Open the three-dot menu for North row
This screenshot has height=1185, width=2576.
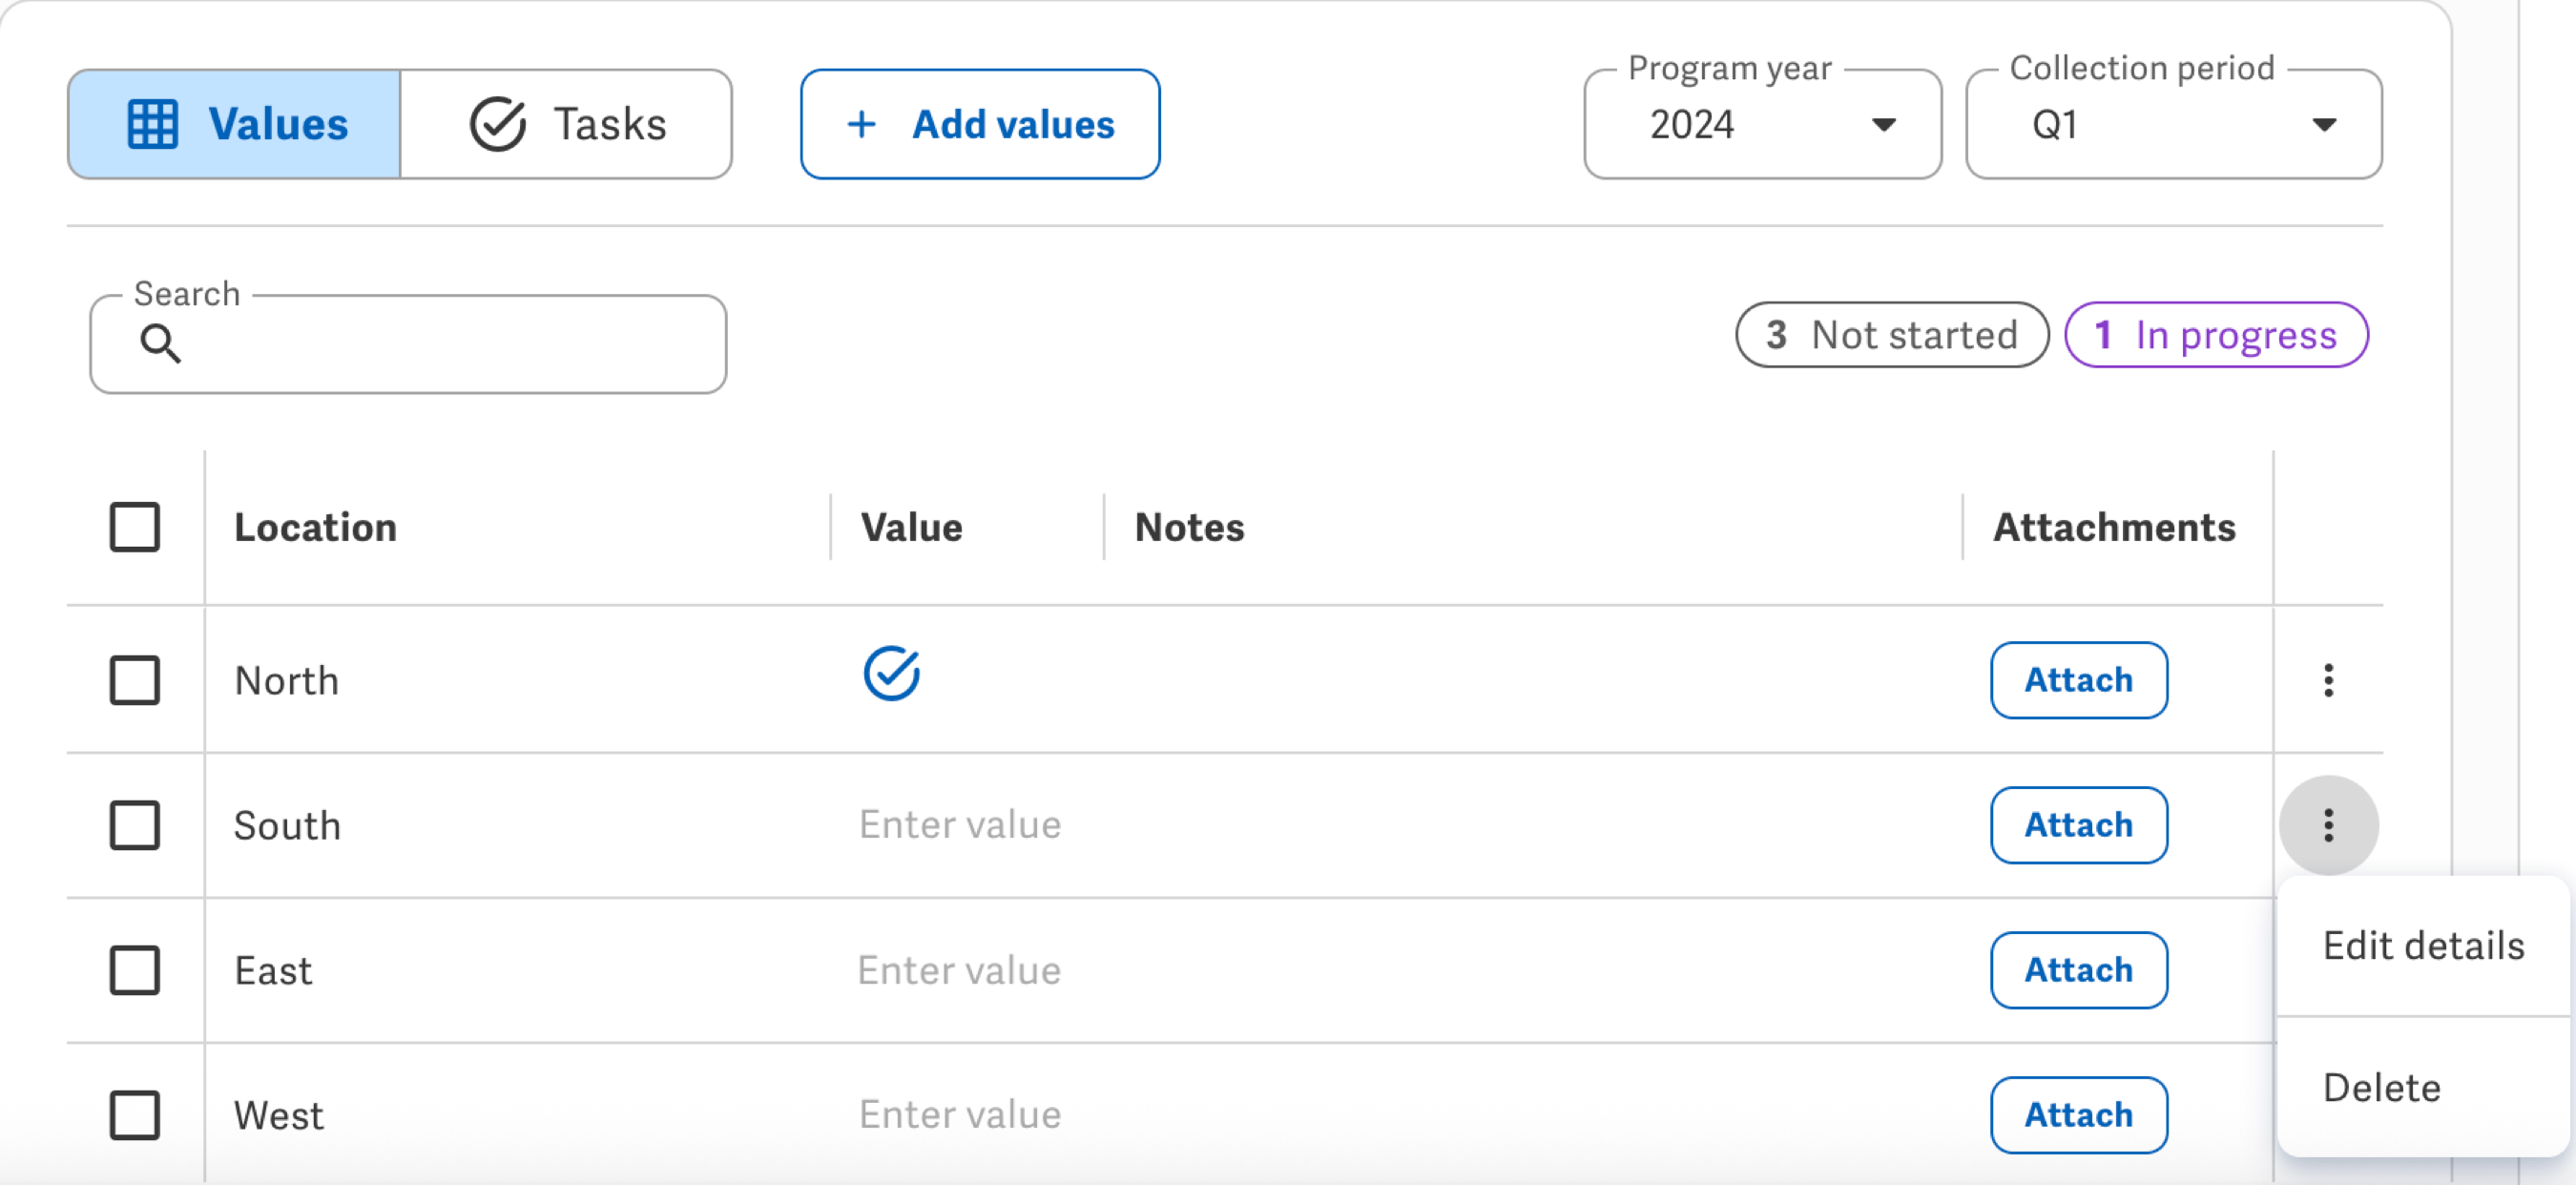click(2328, 680)
